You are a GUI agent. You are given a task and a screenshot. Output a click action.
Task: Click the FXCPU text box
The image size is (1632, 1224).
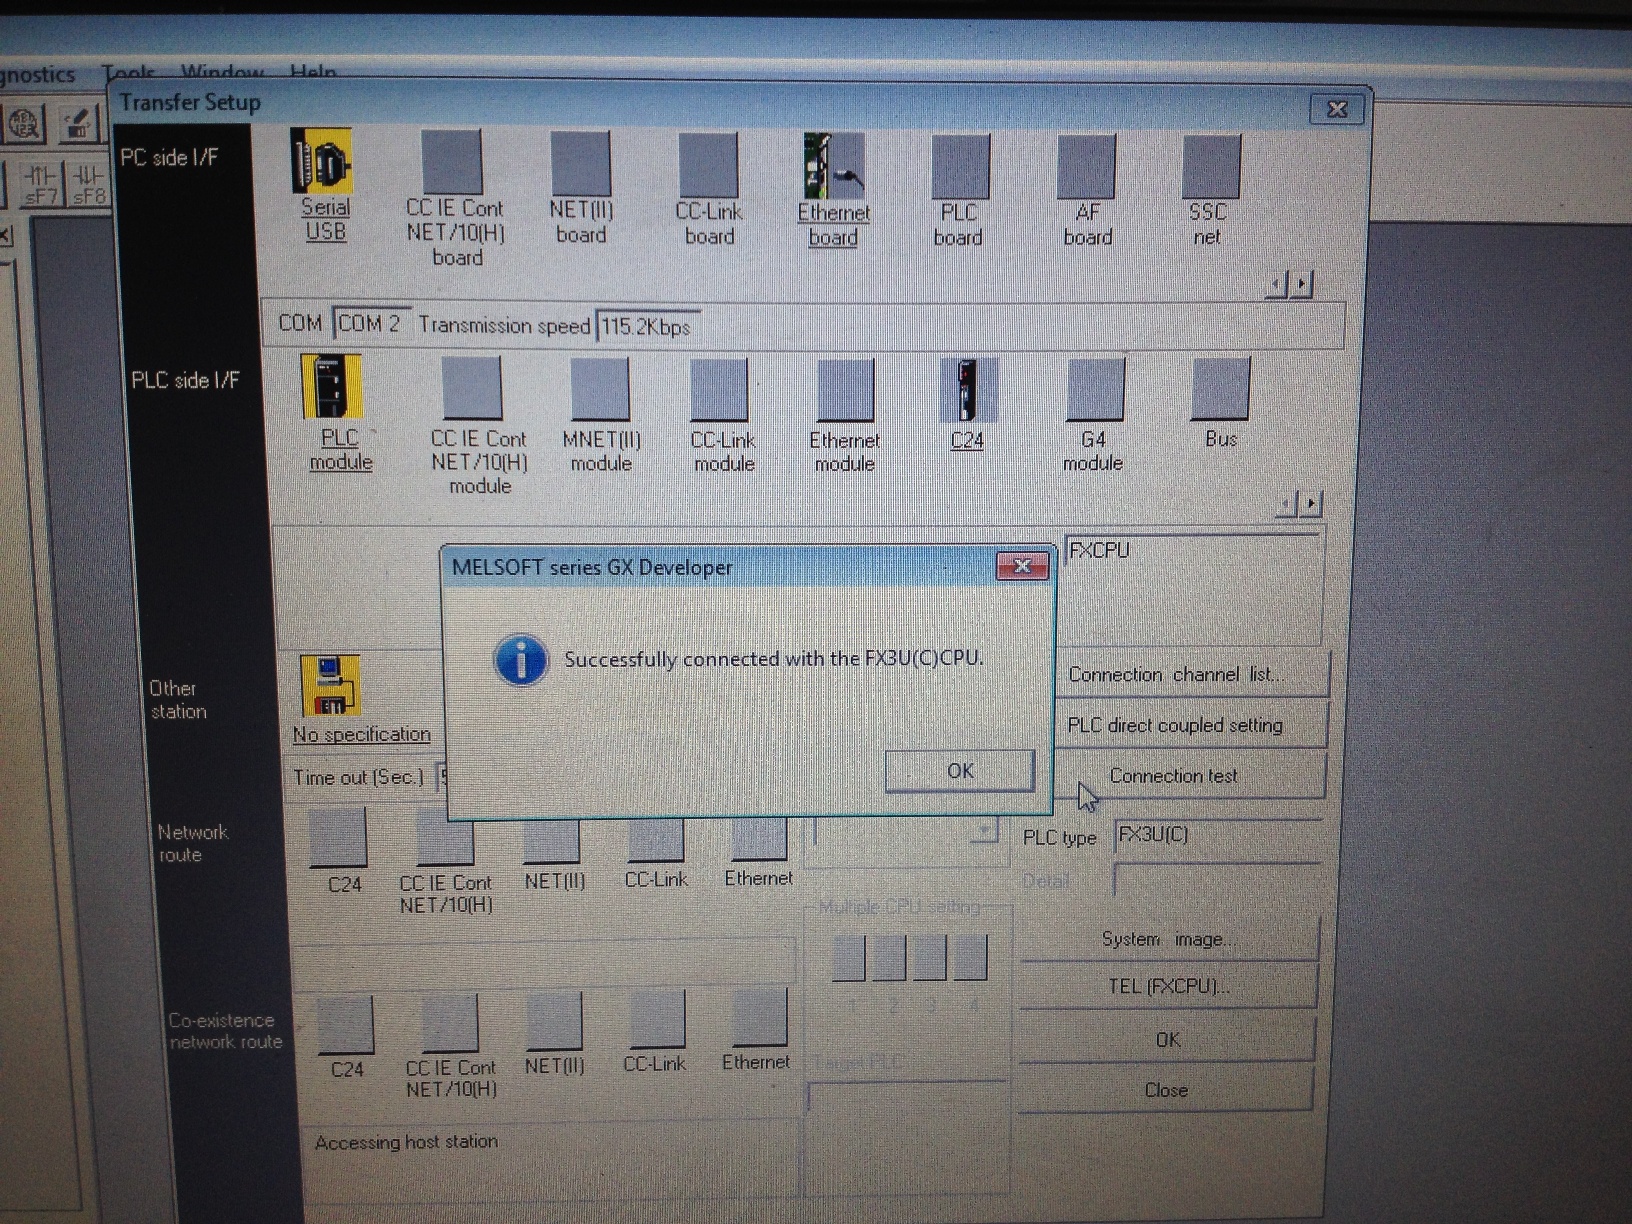[1193, 589]
